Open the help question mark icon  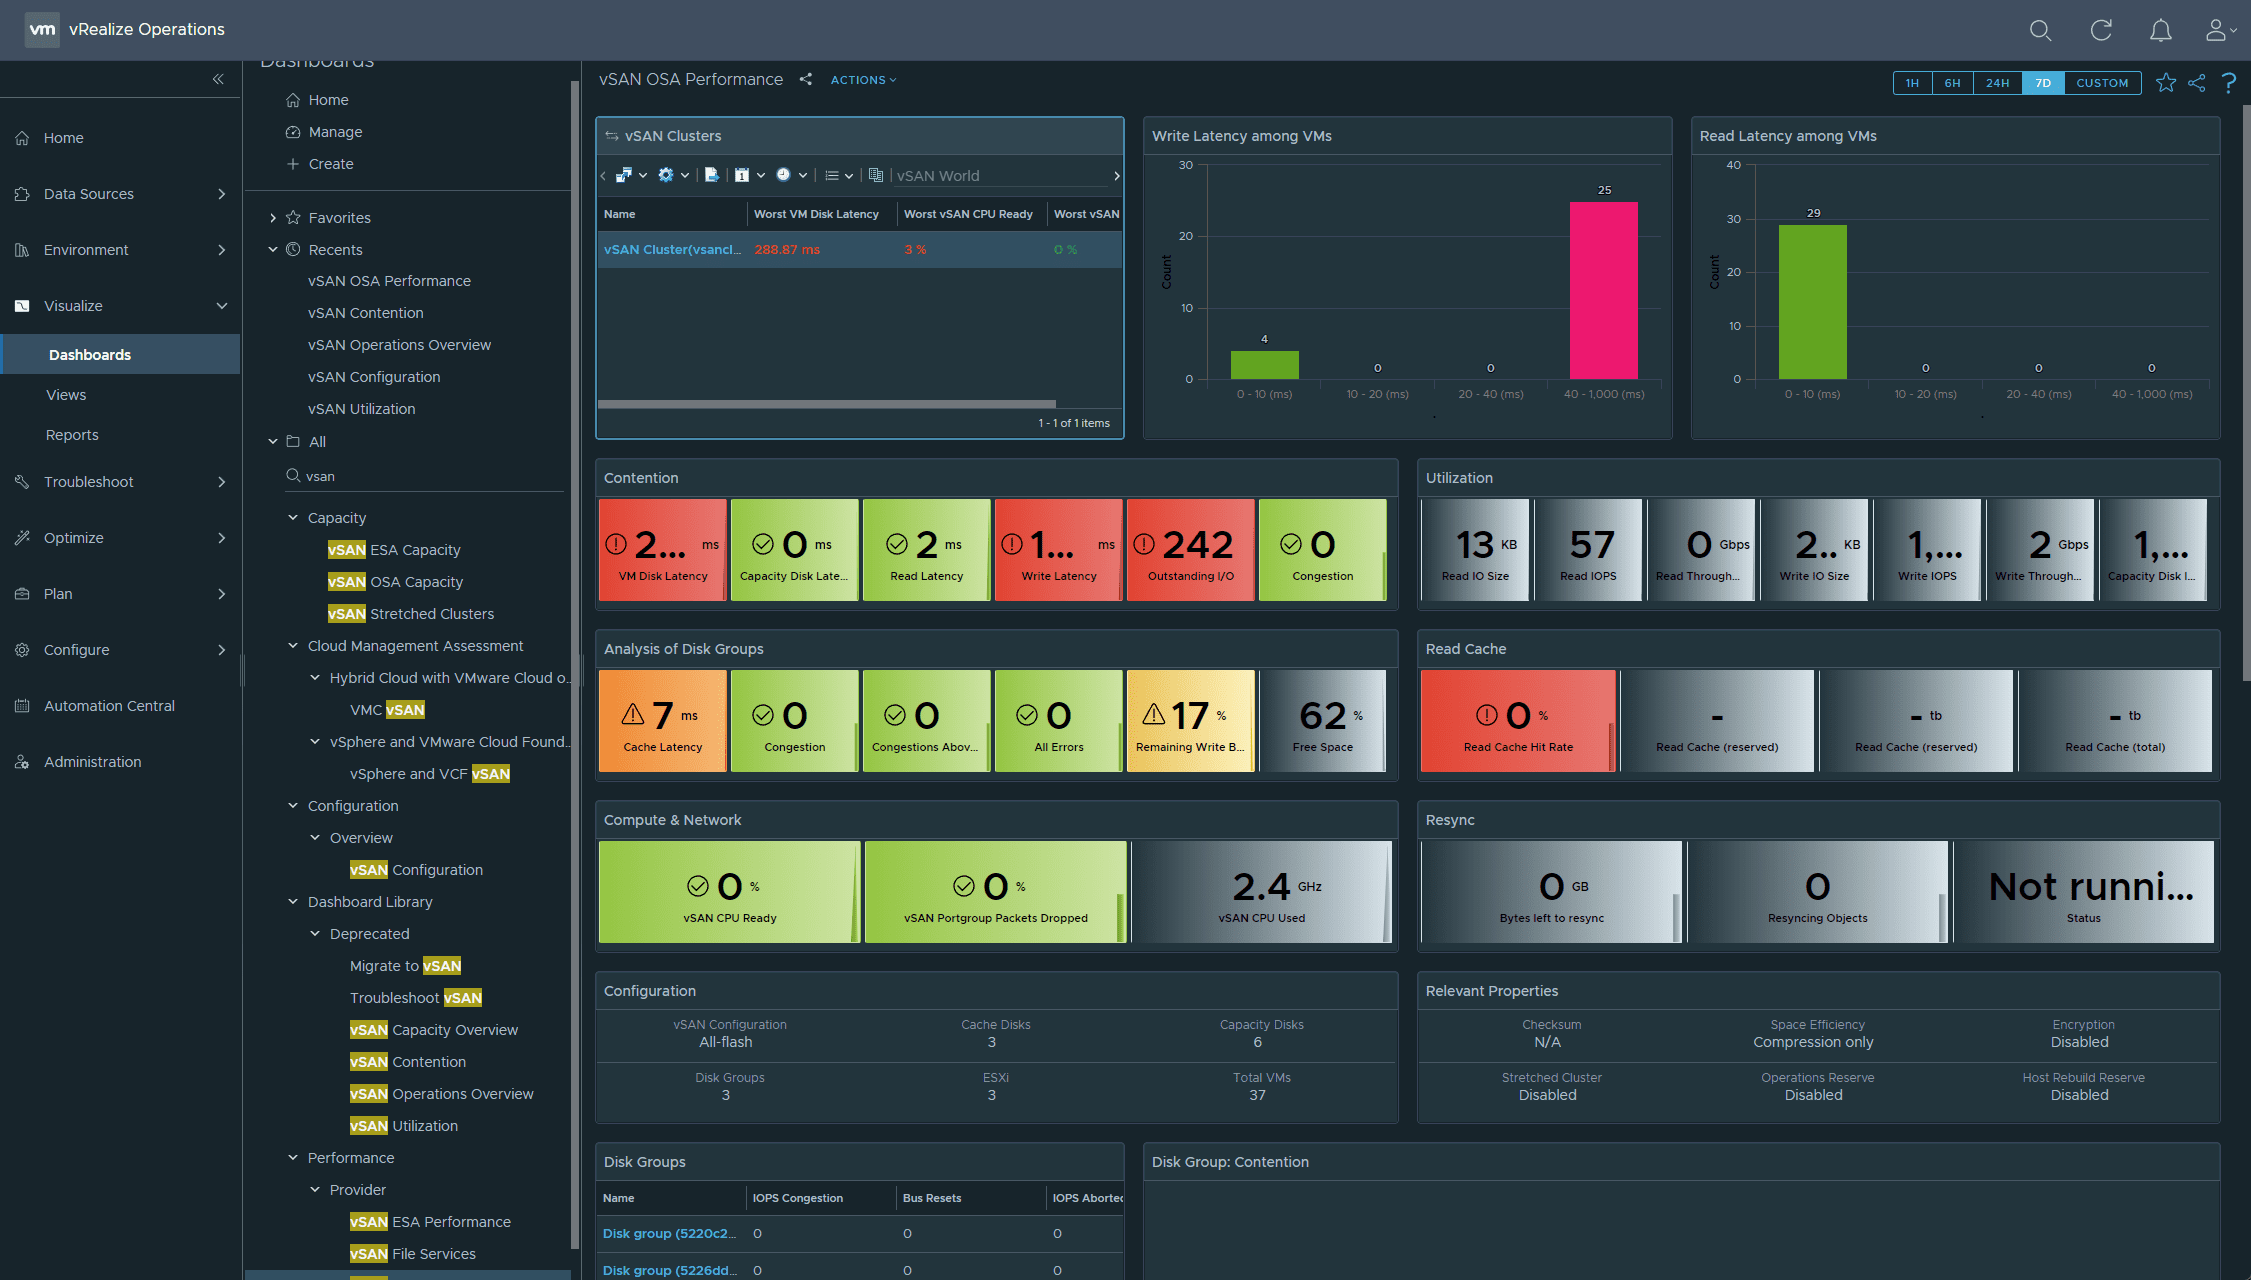click(2229, 83)
